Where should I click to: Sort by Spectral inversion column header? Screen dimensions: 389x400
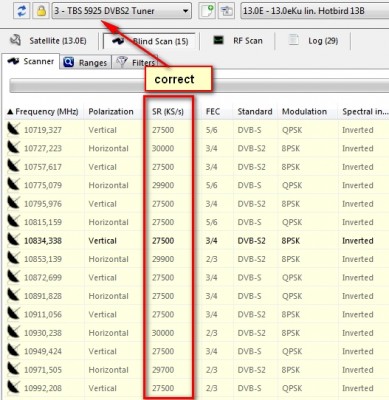pos(365,111)
